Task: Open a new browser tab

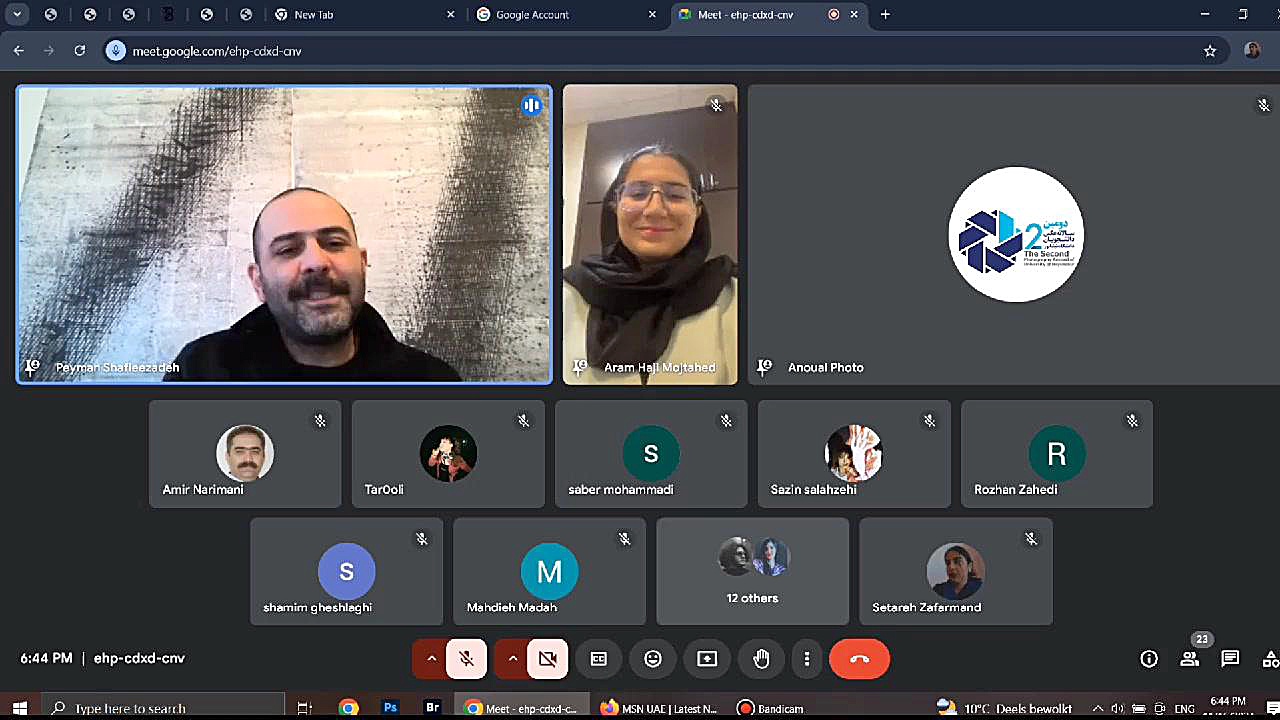Action: [885, 15]
